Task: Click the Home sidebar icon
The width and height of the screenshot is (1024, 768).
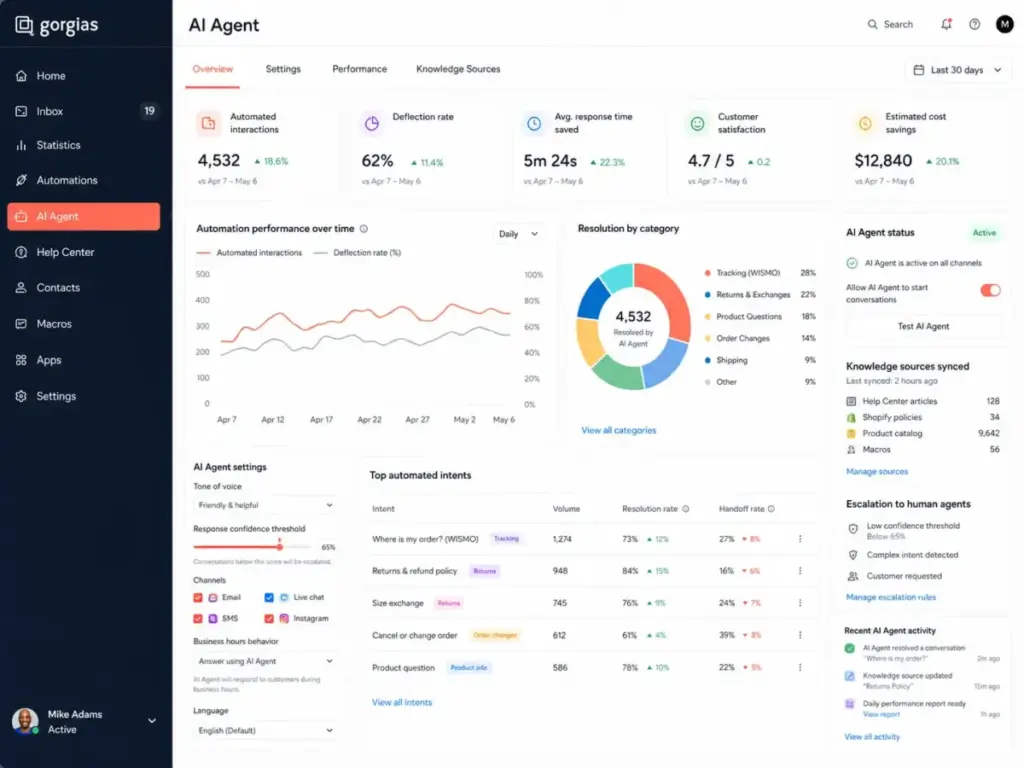Action: click(x=22, y=76)
